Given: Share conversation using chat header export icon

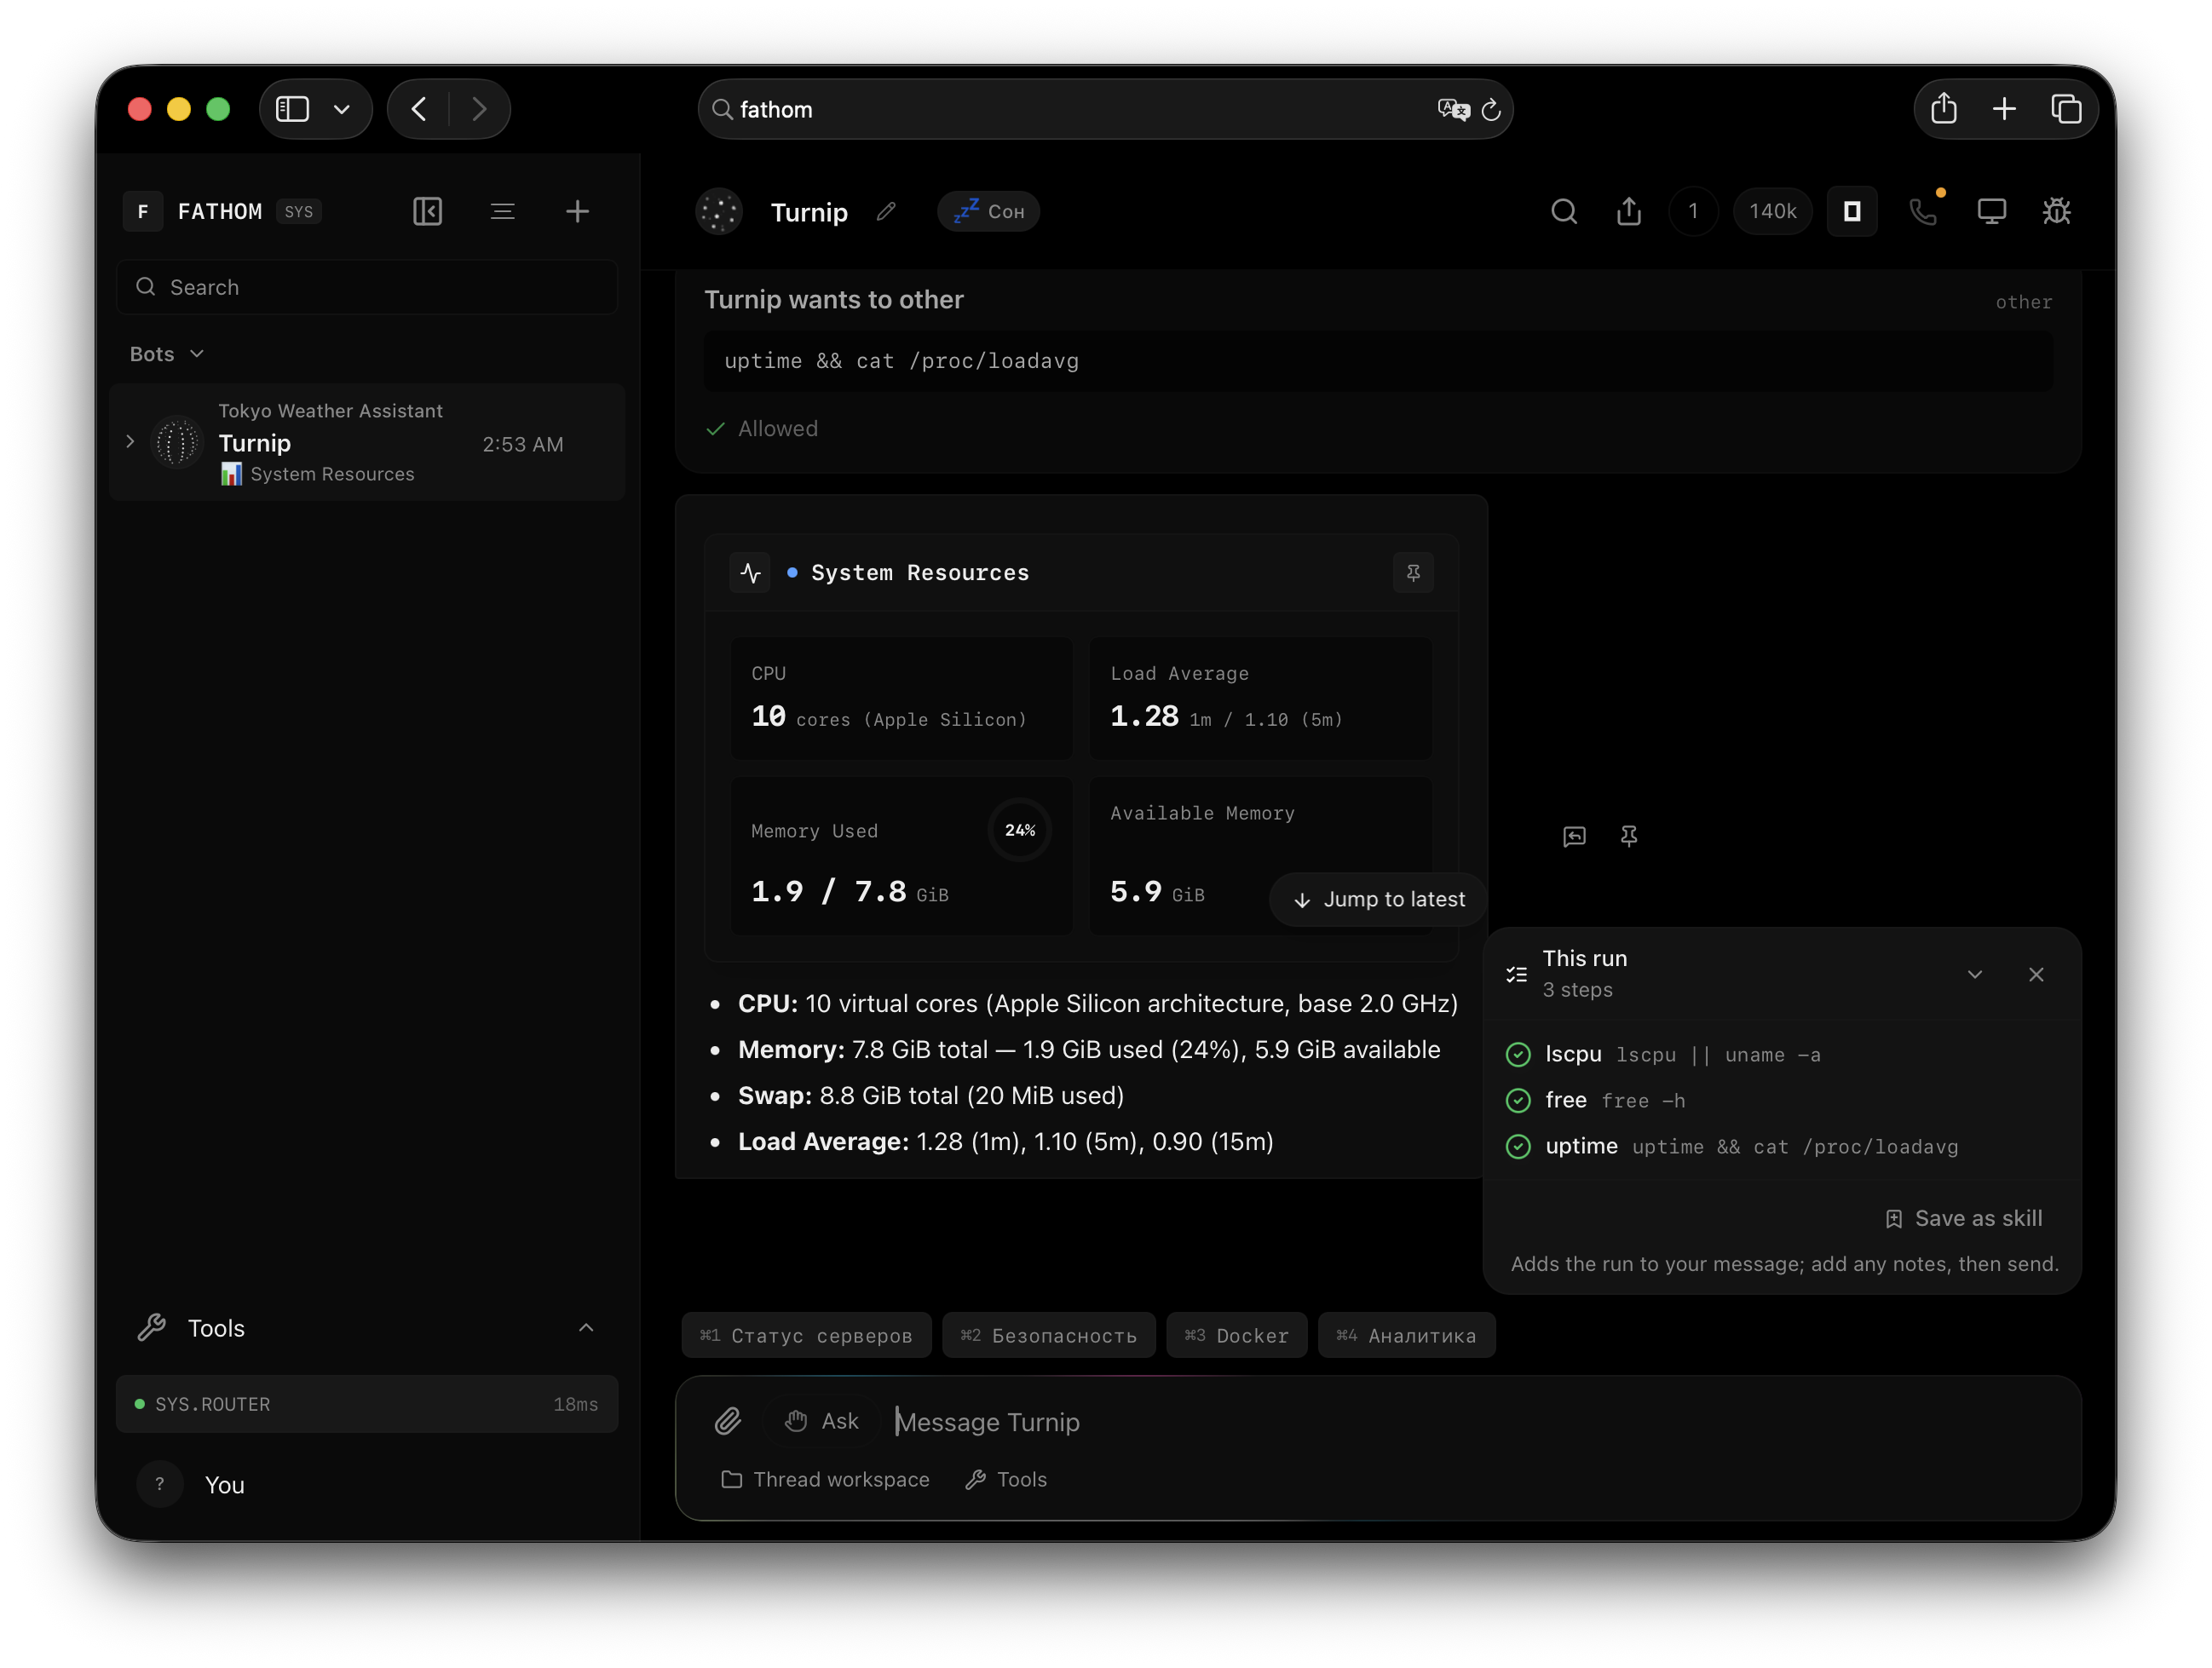Looking at the screenshot, I should coord(1629,211).
